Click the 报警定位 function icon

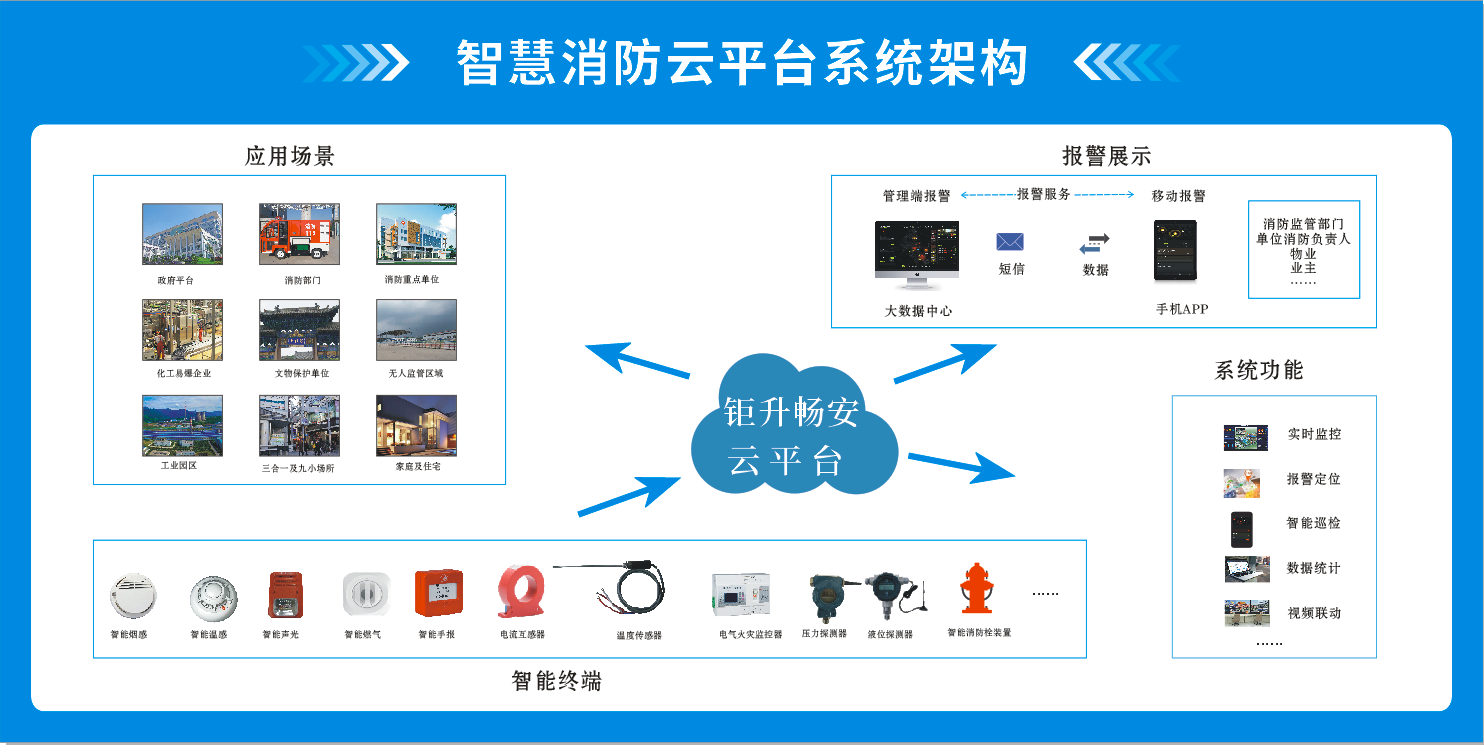pos(1241,483)
